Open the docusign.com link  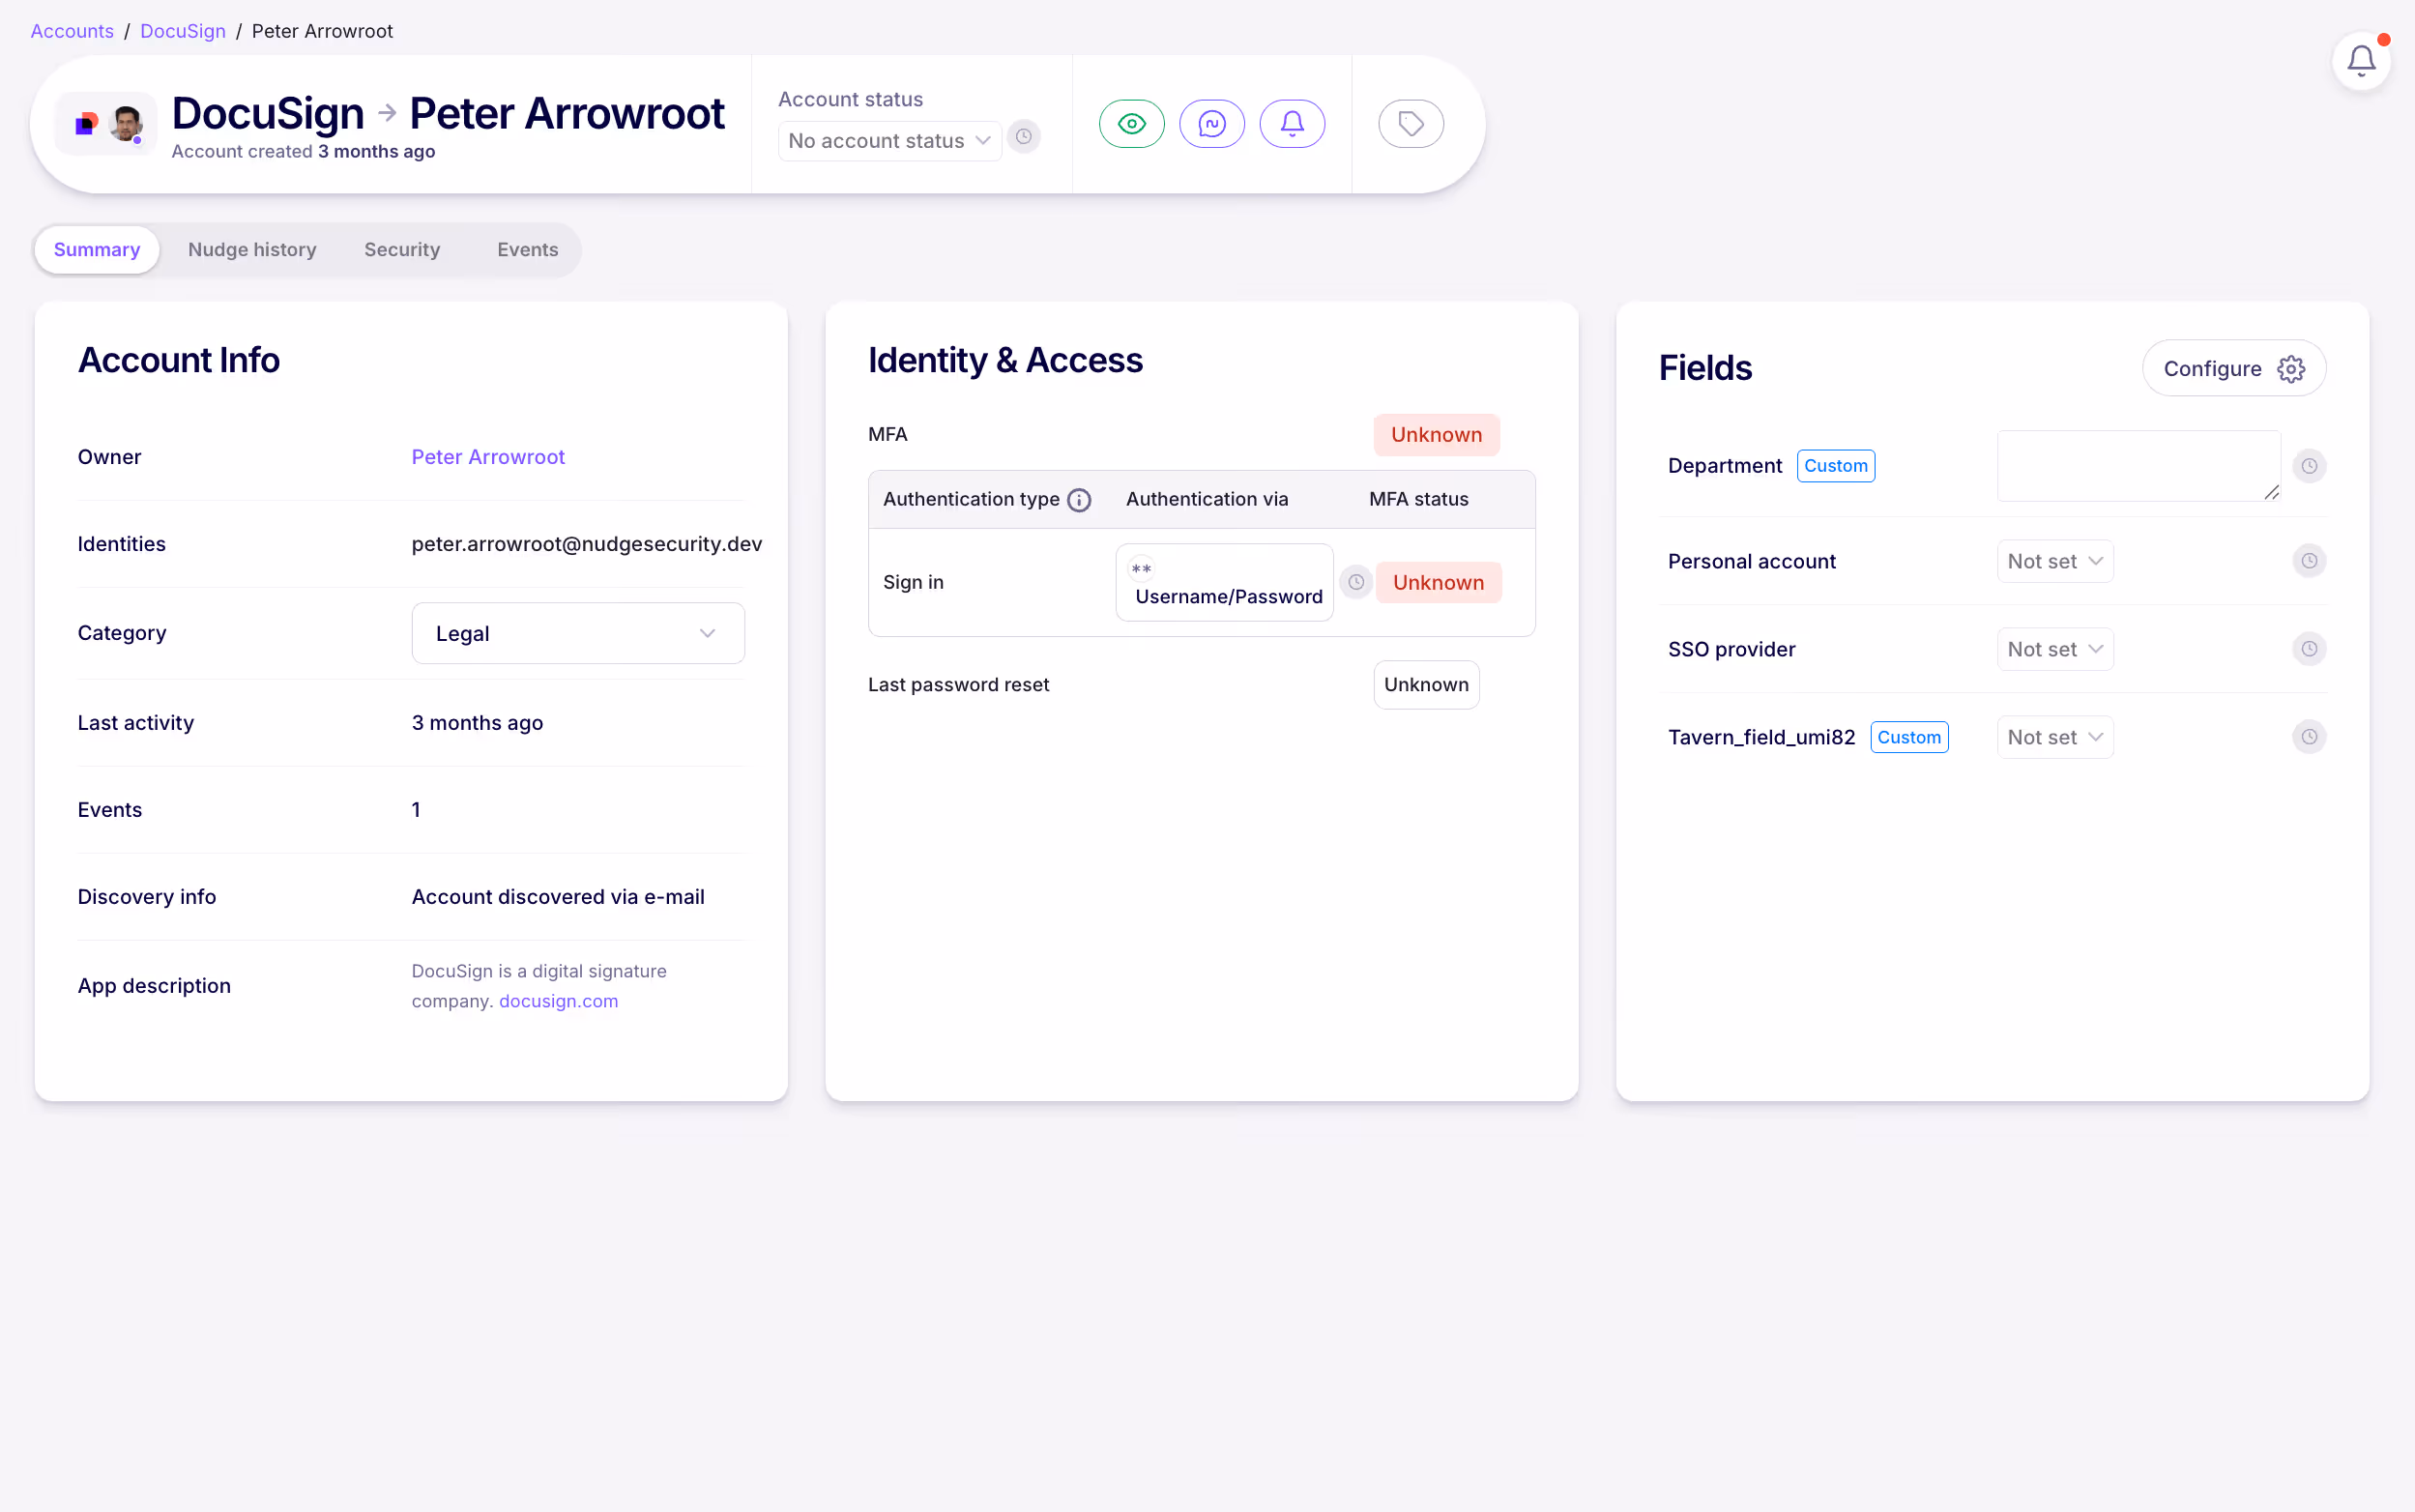coord(559,1001)
